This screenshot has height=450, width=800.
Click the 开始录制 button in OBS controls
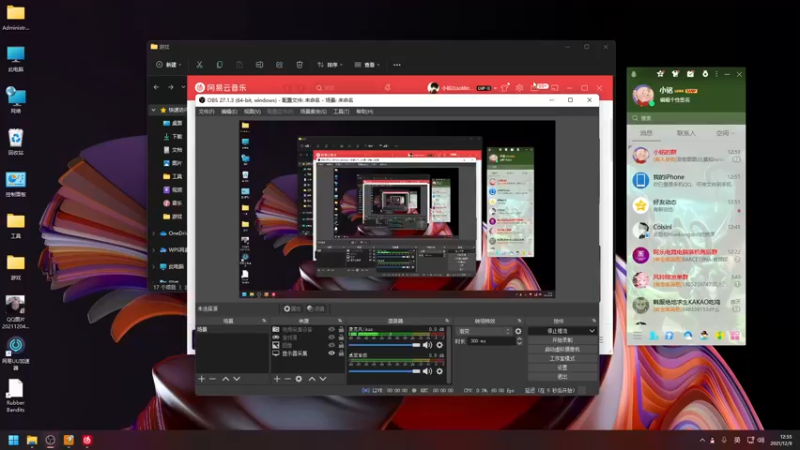(x=562, y=340)
